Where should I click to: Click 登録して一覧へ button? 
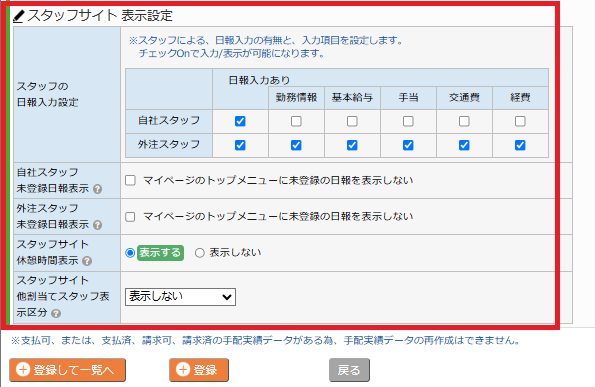pos(68,370)
